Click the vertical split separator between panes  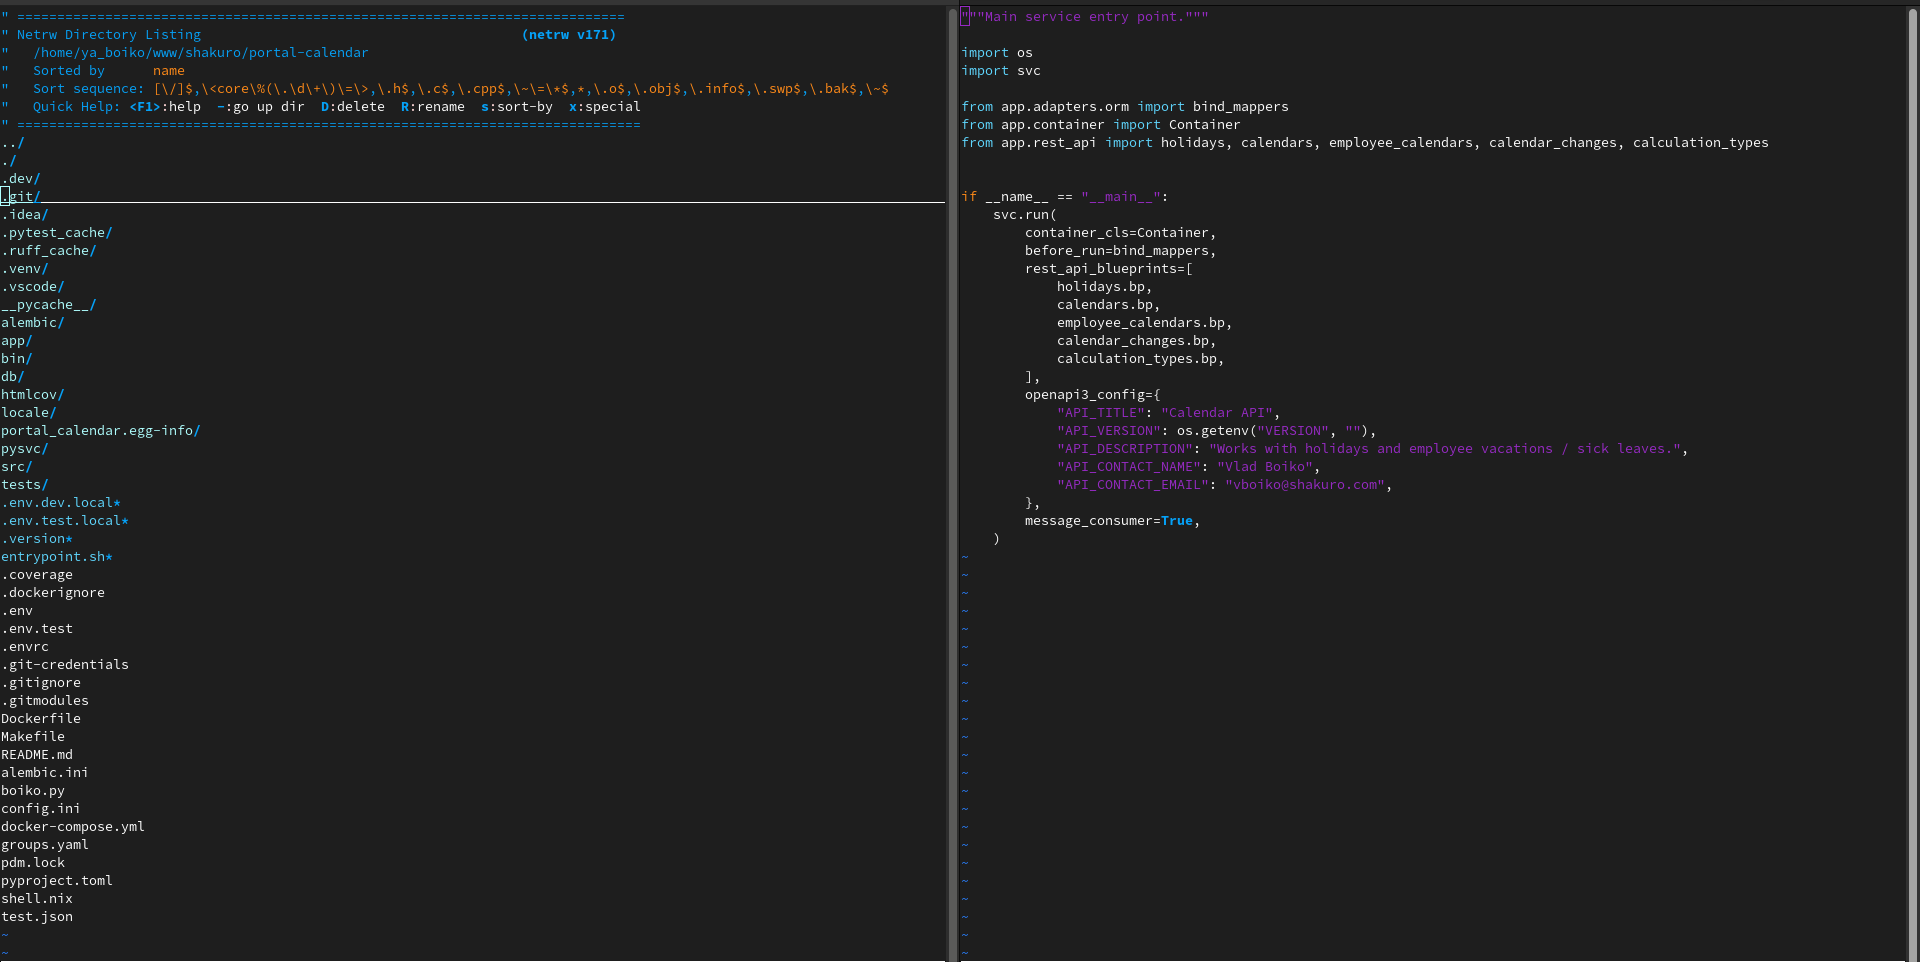point(951,481)
